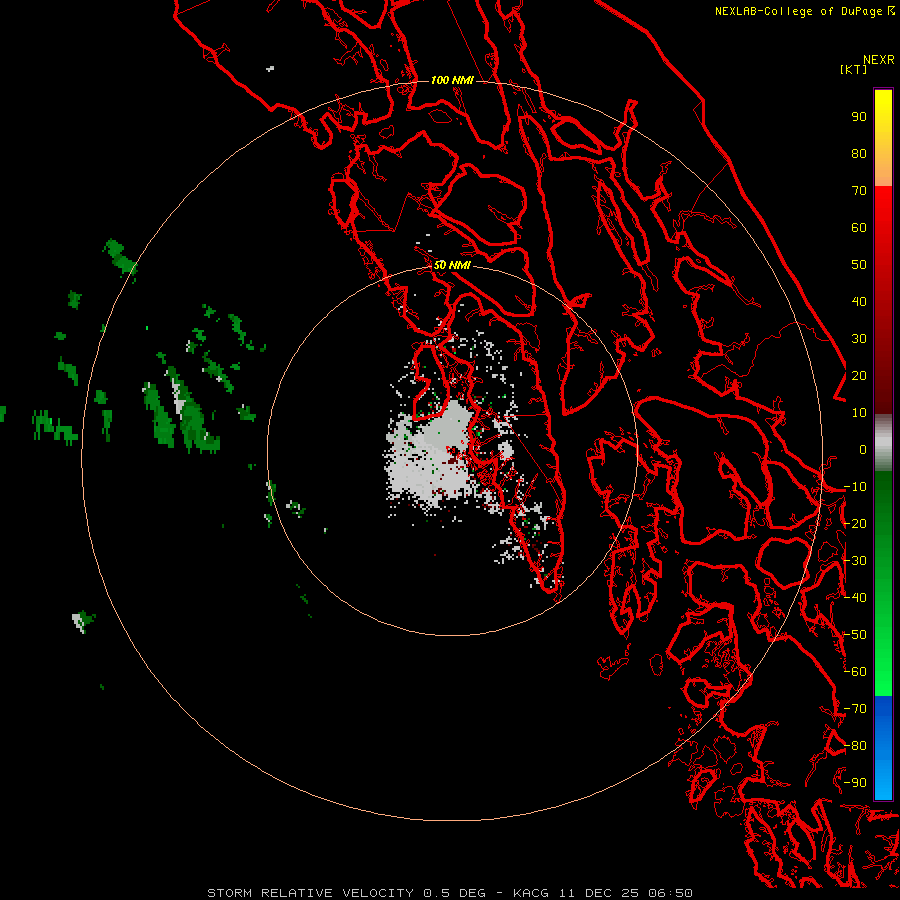Click the -10 value on the velocity scale
Image resolution: width=900 pixels, height=900 pixels.
coord(855,487)
